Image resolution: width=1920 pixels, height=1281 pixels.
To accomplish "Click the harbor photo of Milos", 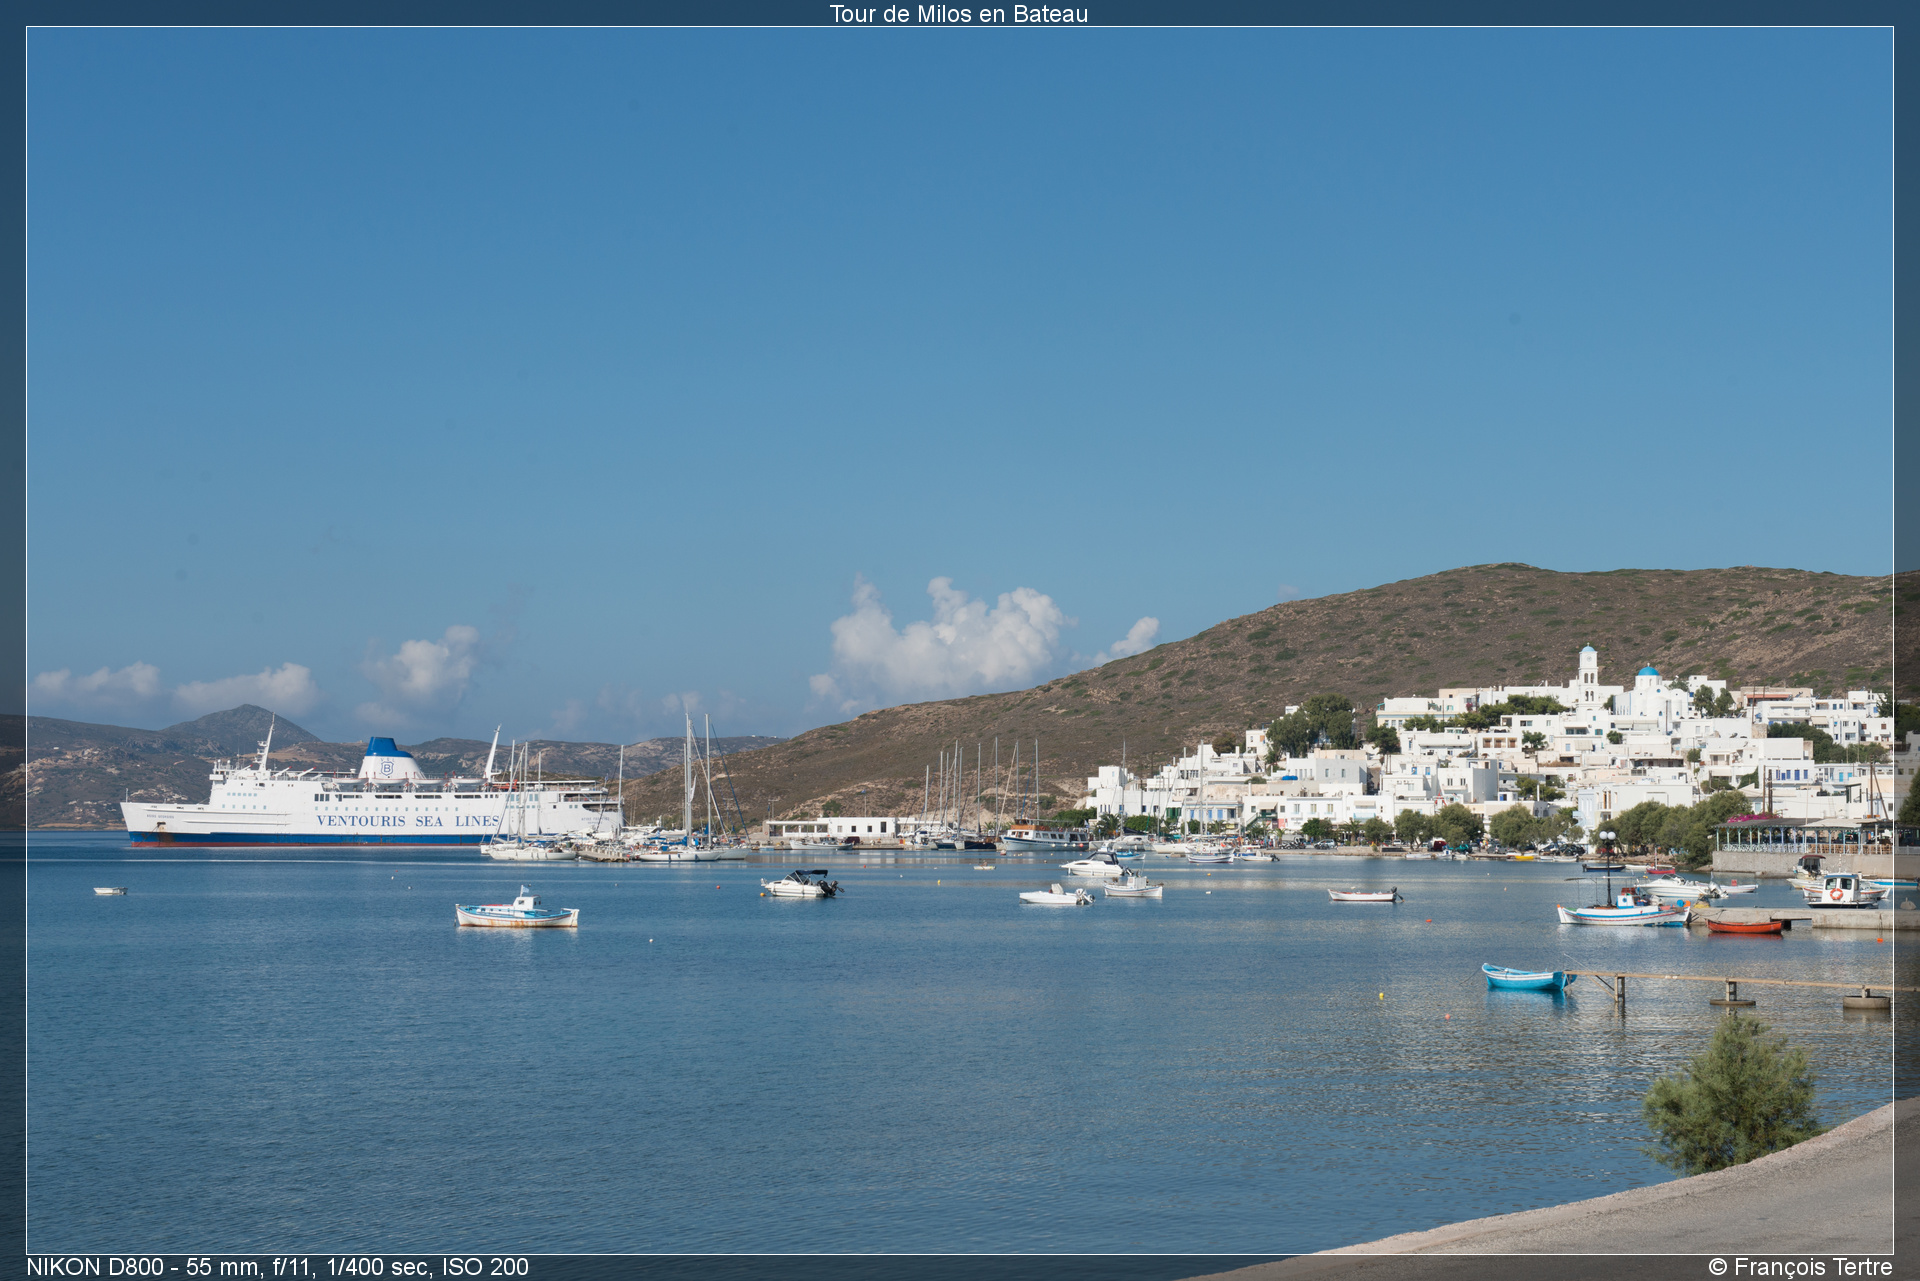I will coord(960,640).
